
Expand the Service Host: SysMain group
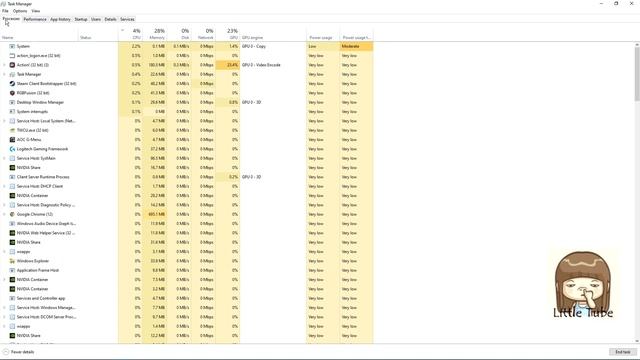pos(4,158)
